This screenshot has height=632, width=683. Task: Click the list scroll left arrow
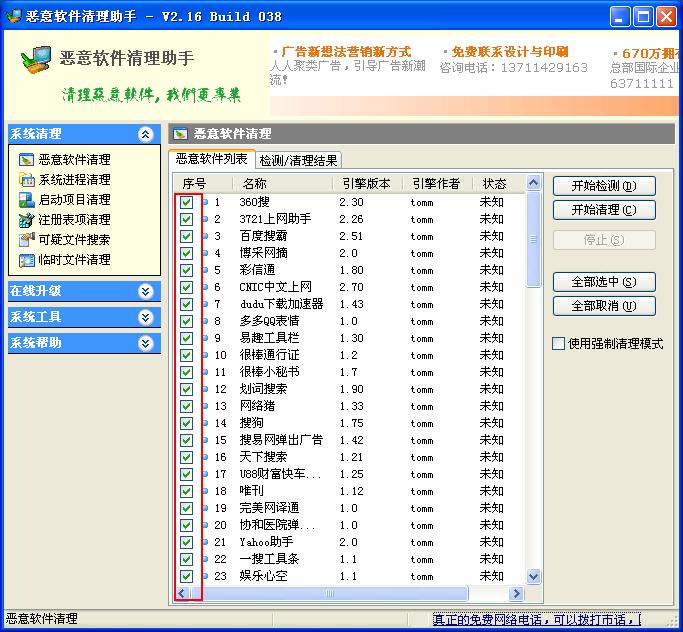point(182,593)
